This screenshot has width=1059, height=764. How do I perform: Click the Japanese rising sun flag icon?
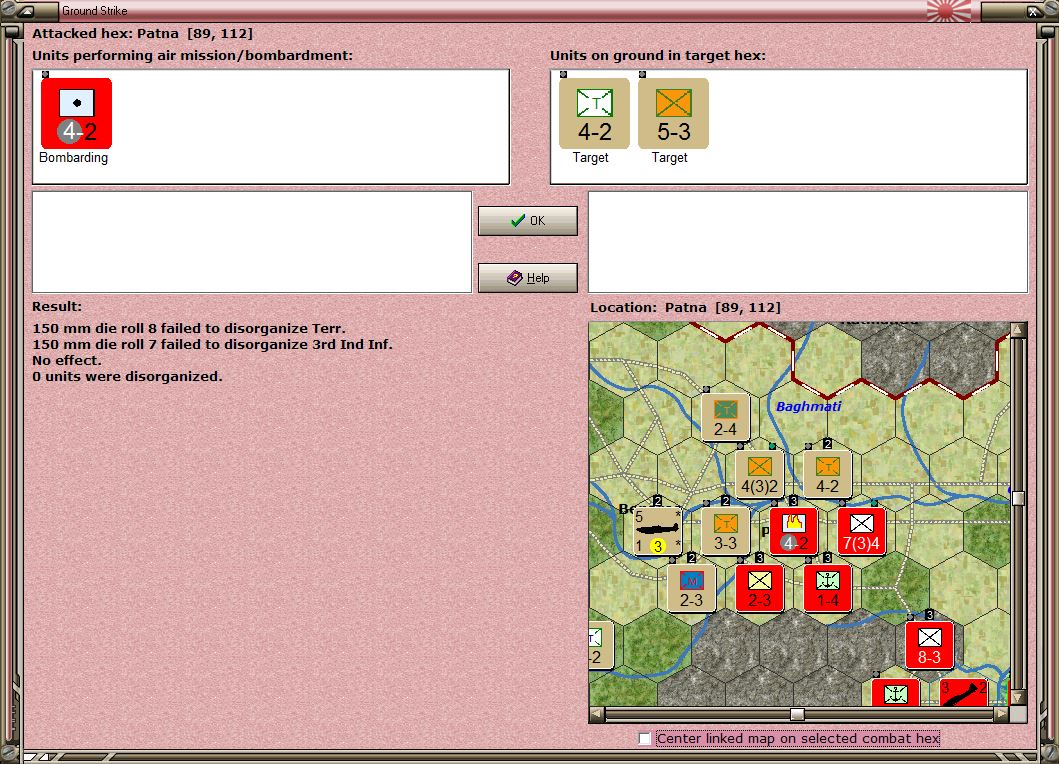point(949,11)
